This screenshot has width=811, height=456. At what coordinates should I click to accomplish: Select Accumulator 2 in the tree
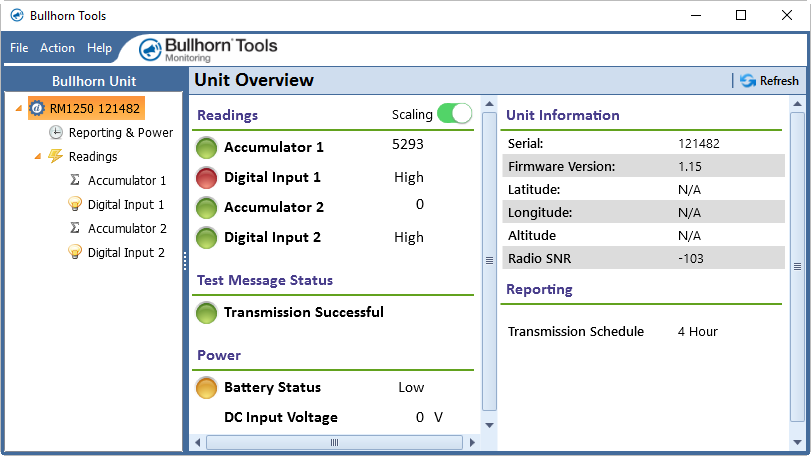pyautogui.click(x=127, y=229)
